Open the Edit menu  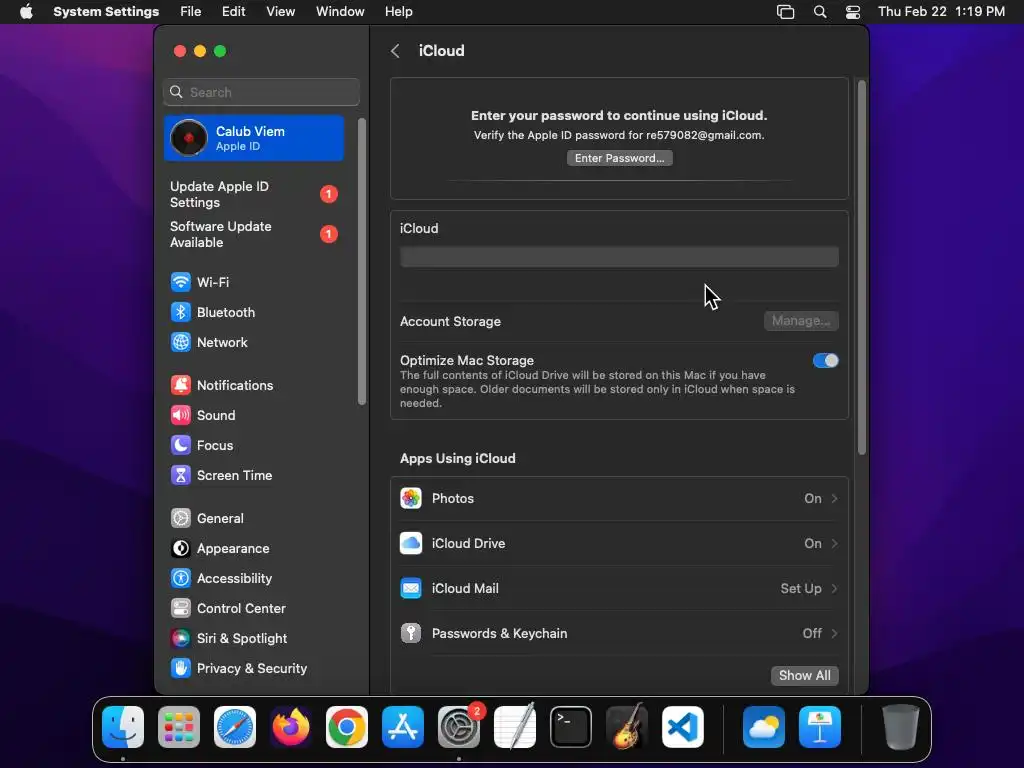233,12
